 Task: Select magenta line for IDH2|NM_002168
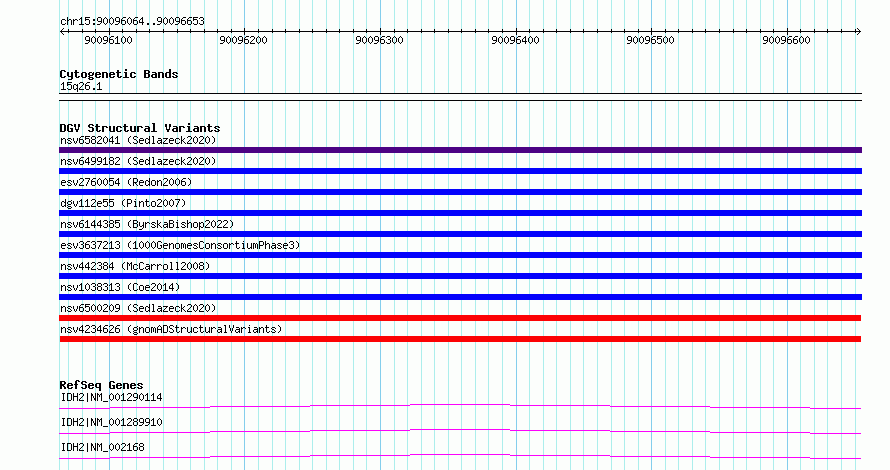pyautogui.click(x=460, y=456)
